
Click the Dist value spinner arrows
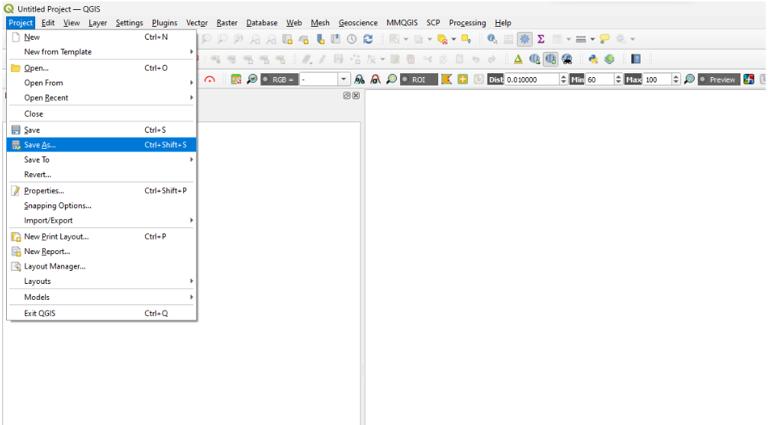(x=563, y=79)
